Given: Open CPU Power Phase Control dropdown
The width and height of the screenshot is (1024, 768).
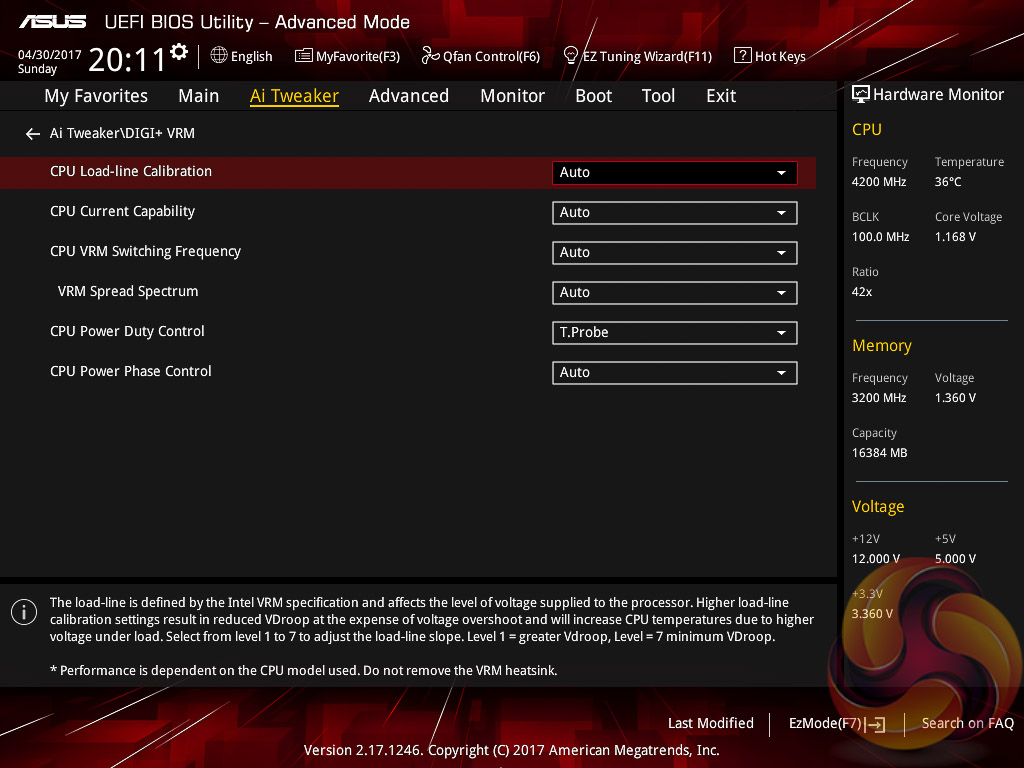Looking at the screenshot, I should (x=675, y=372).
